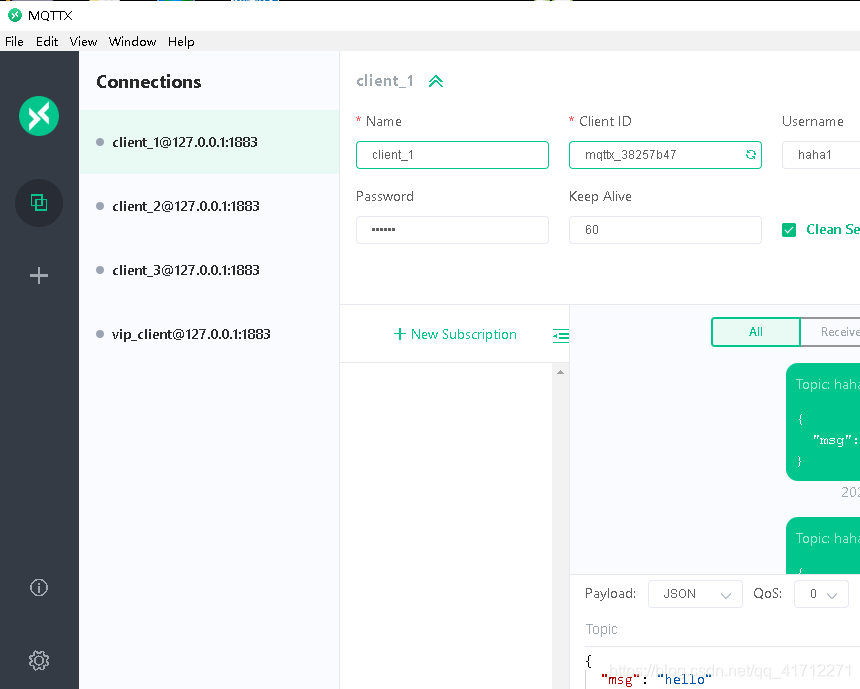This screenshot has width=860, height=689.
Task: Open the View menu
Action: point(83,42)
